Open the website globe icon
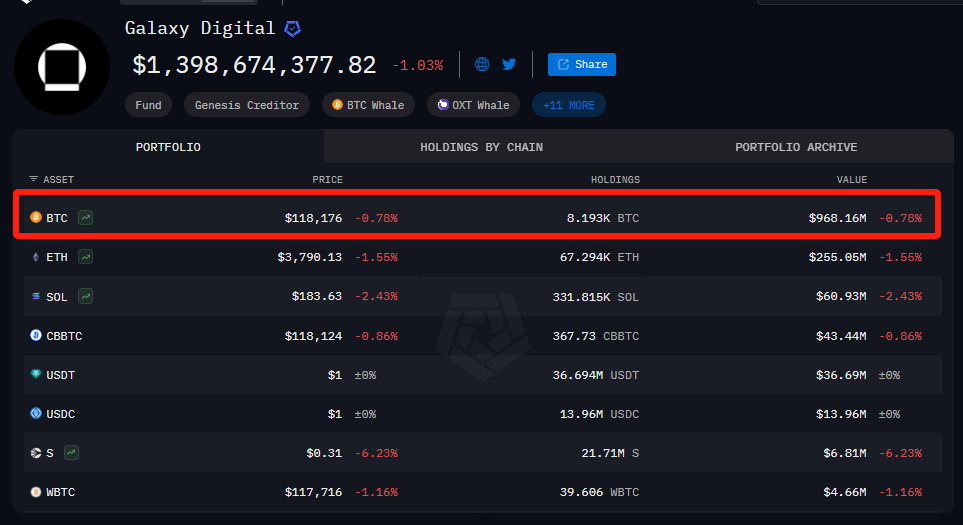 (x=482, y=64)
